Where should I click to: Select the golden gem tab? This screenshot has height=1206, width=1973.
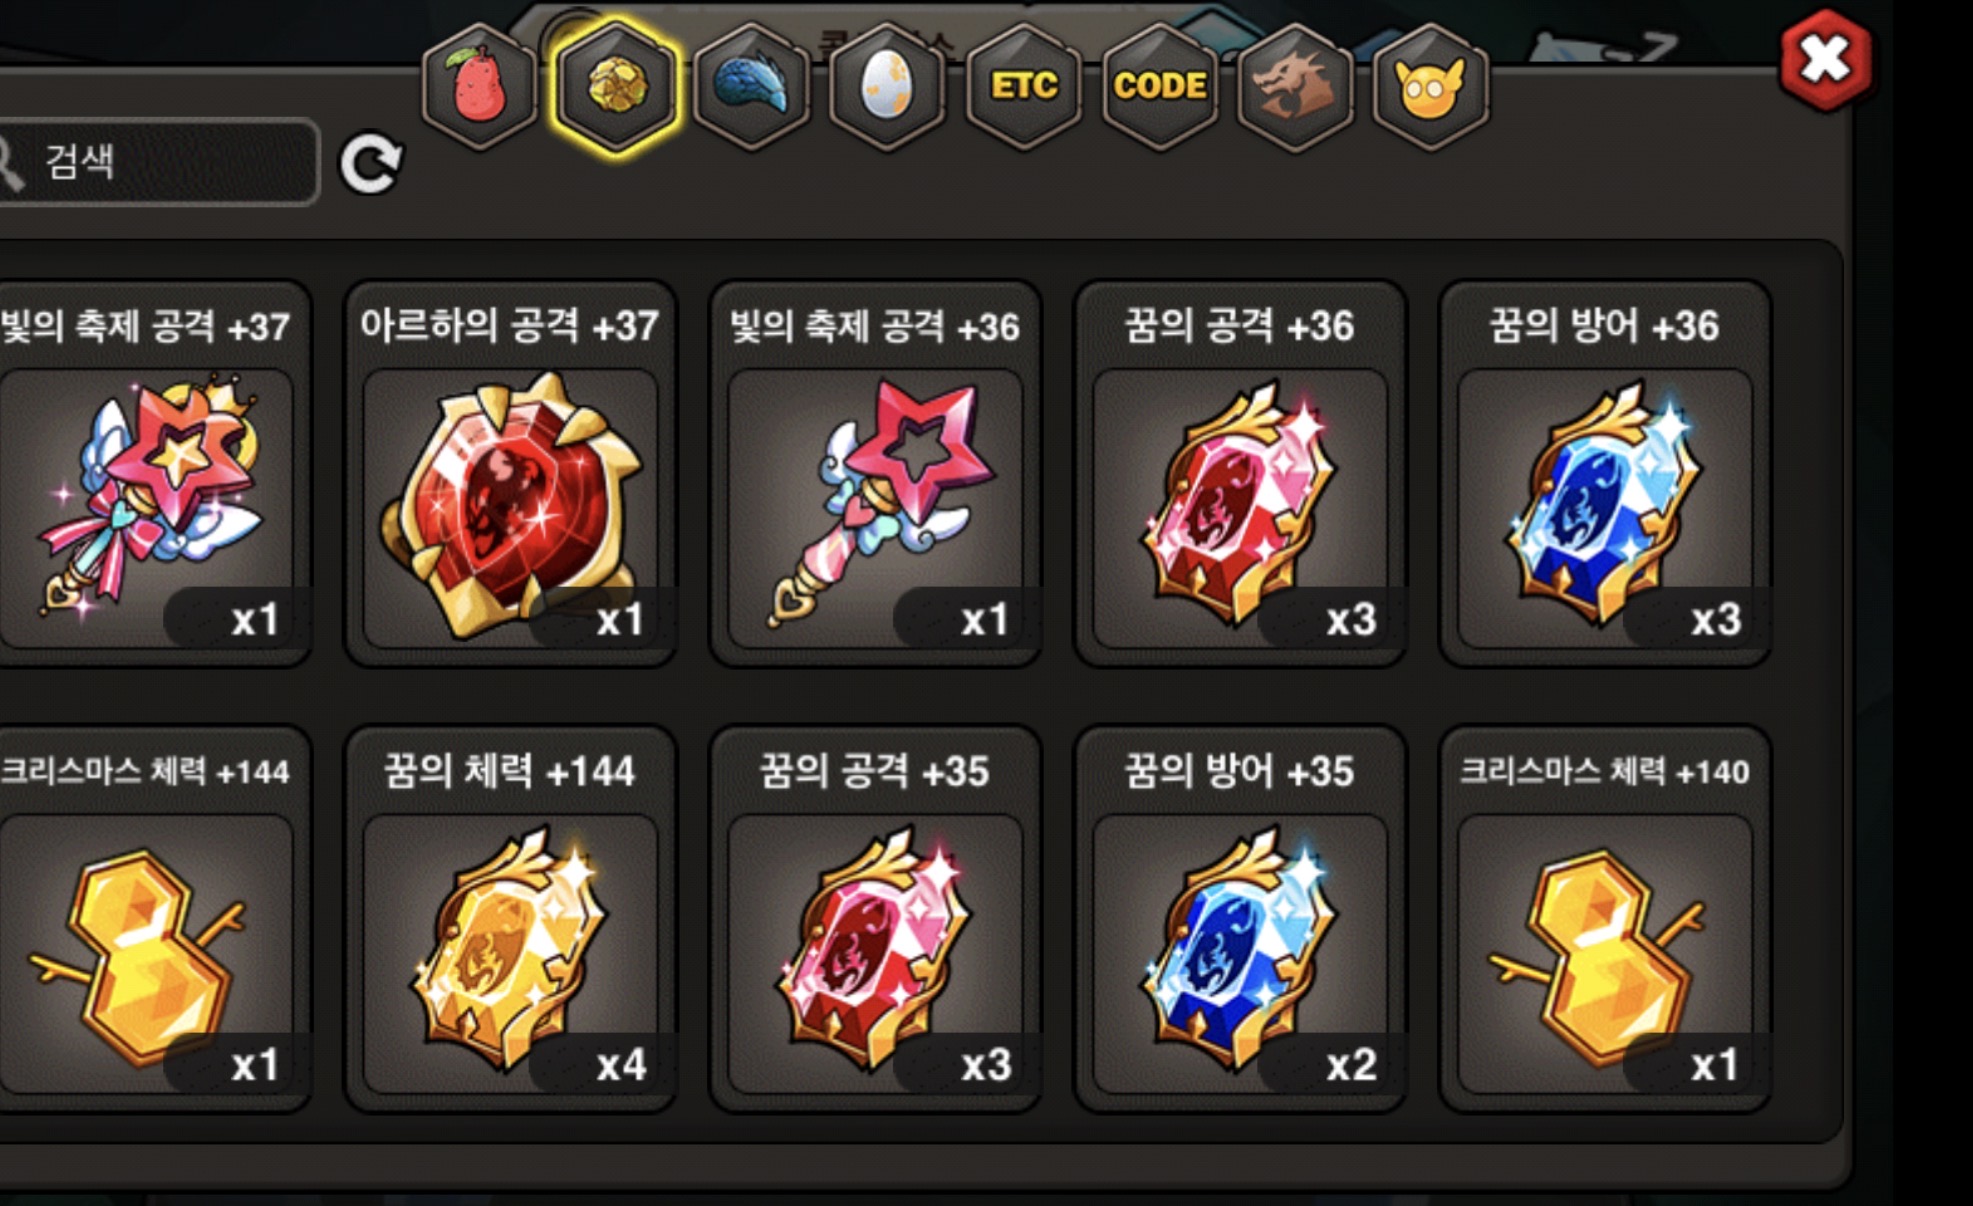616,87
